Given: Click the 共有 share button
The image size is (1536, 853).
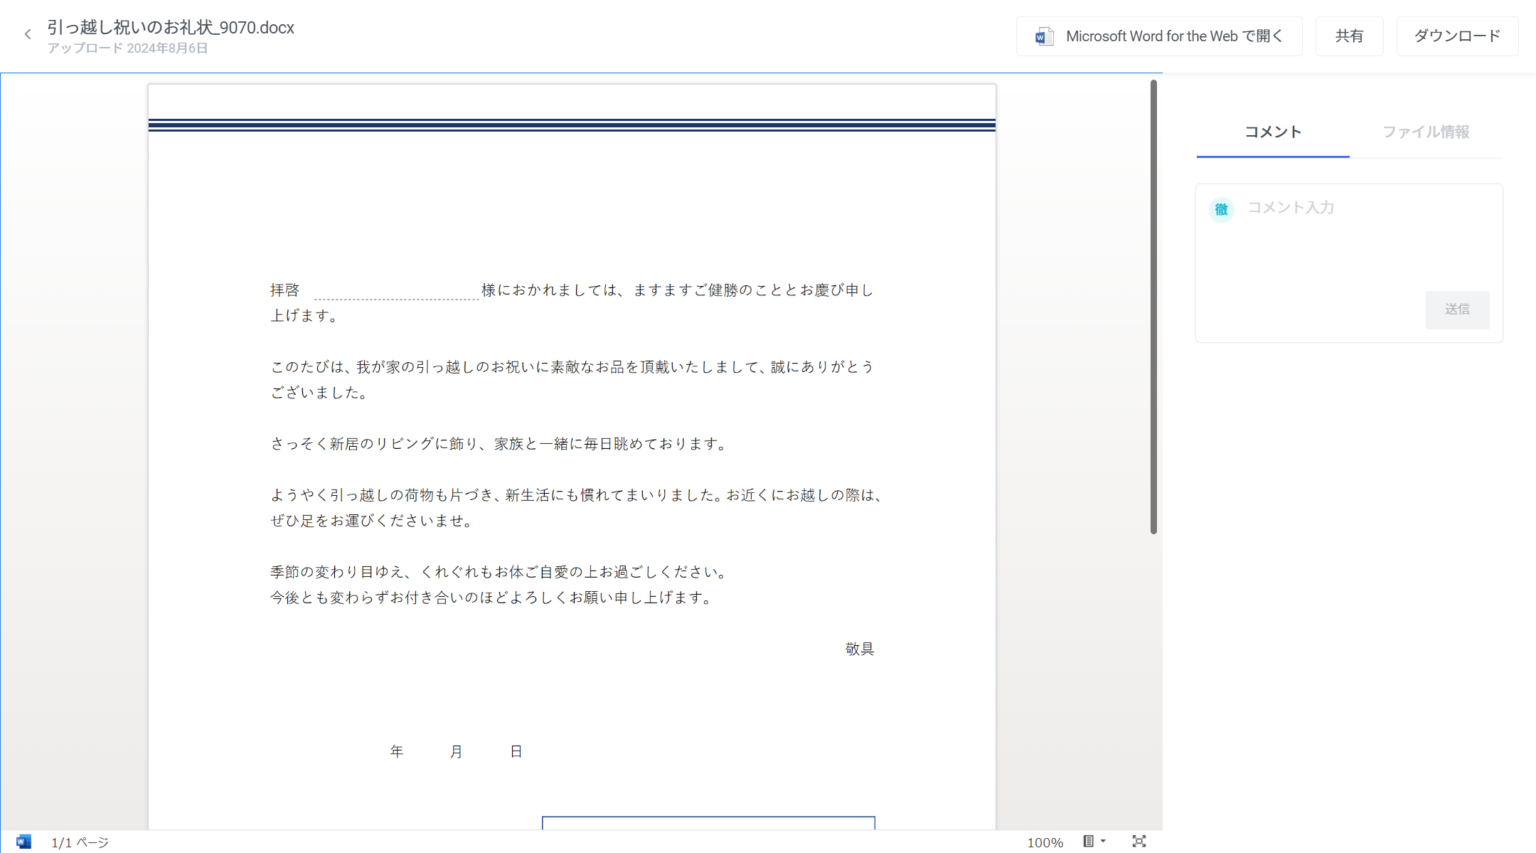Looking at the screenshot, I should point(1349,36).
